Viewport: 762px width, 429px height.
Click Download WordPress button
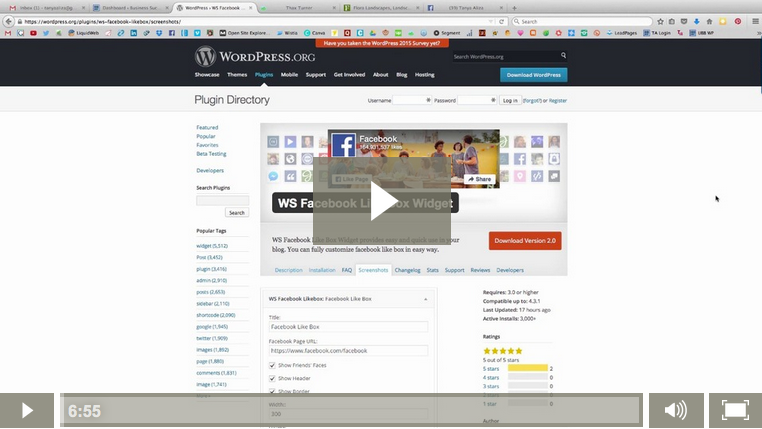(x=534, y=75)
